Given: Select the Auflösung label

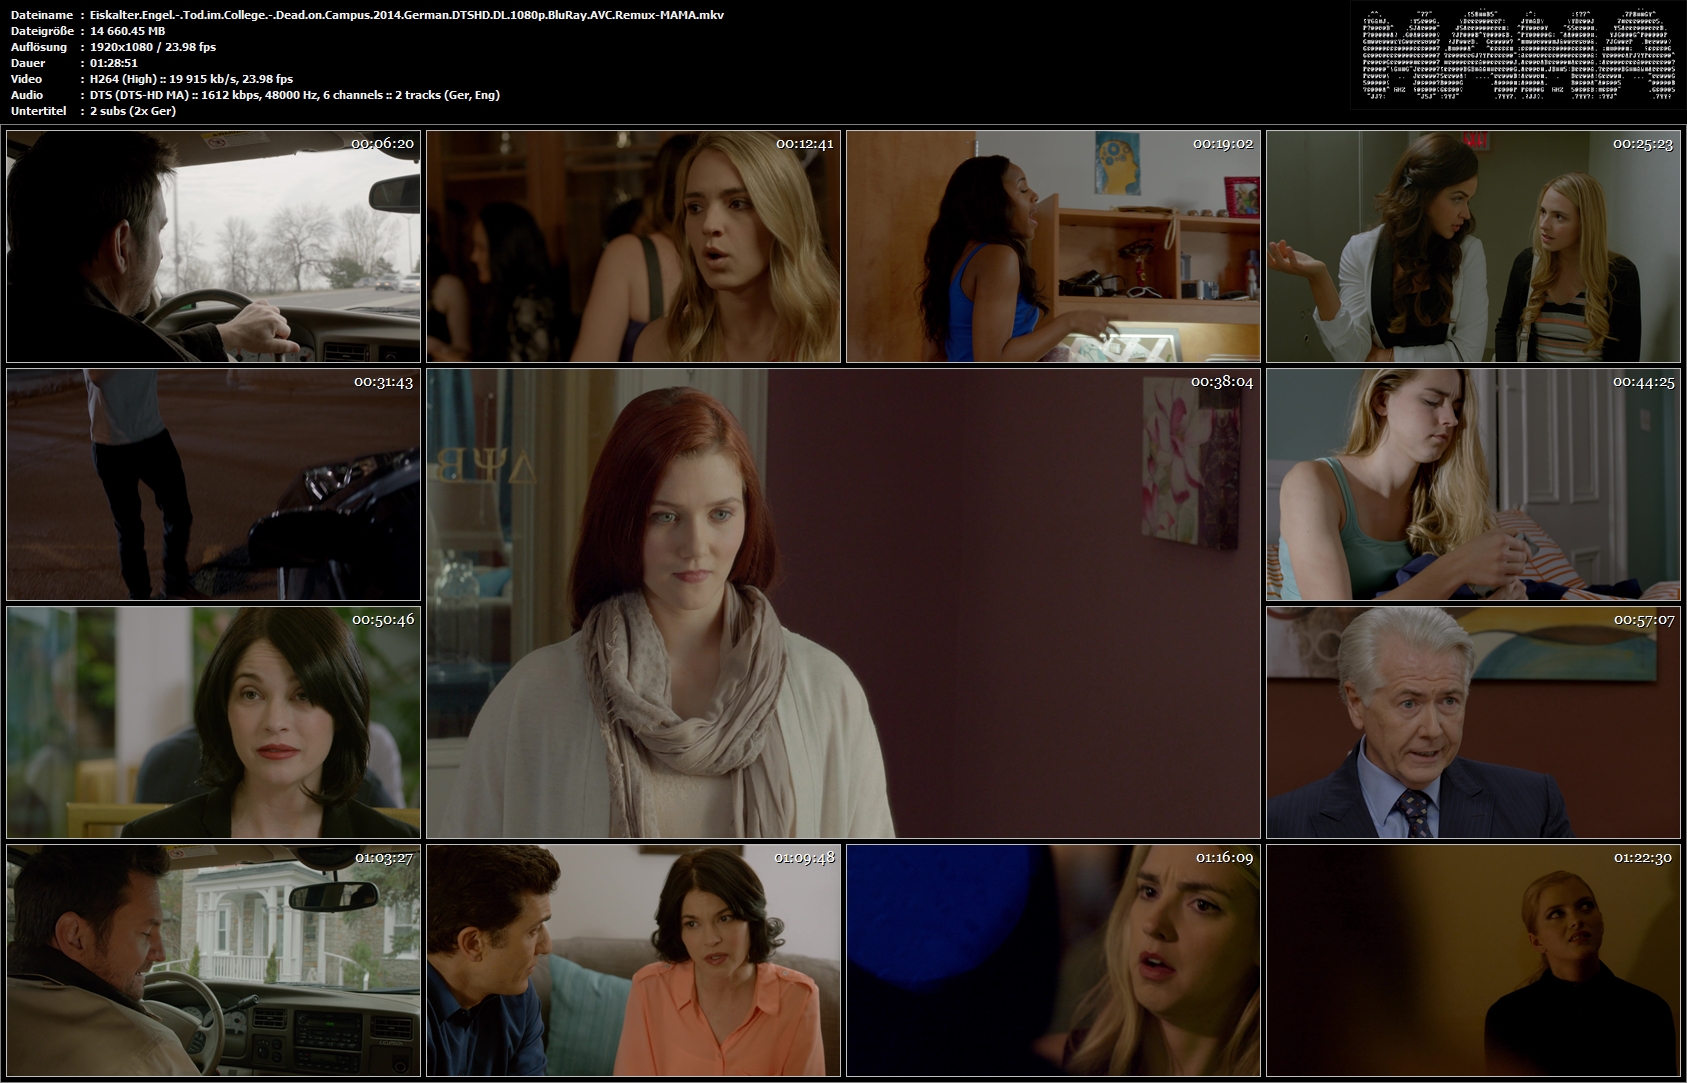Looking at the screenshot, I should point(39,47).
